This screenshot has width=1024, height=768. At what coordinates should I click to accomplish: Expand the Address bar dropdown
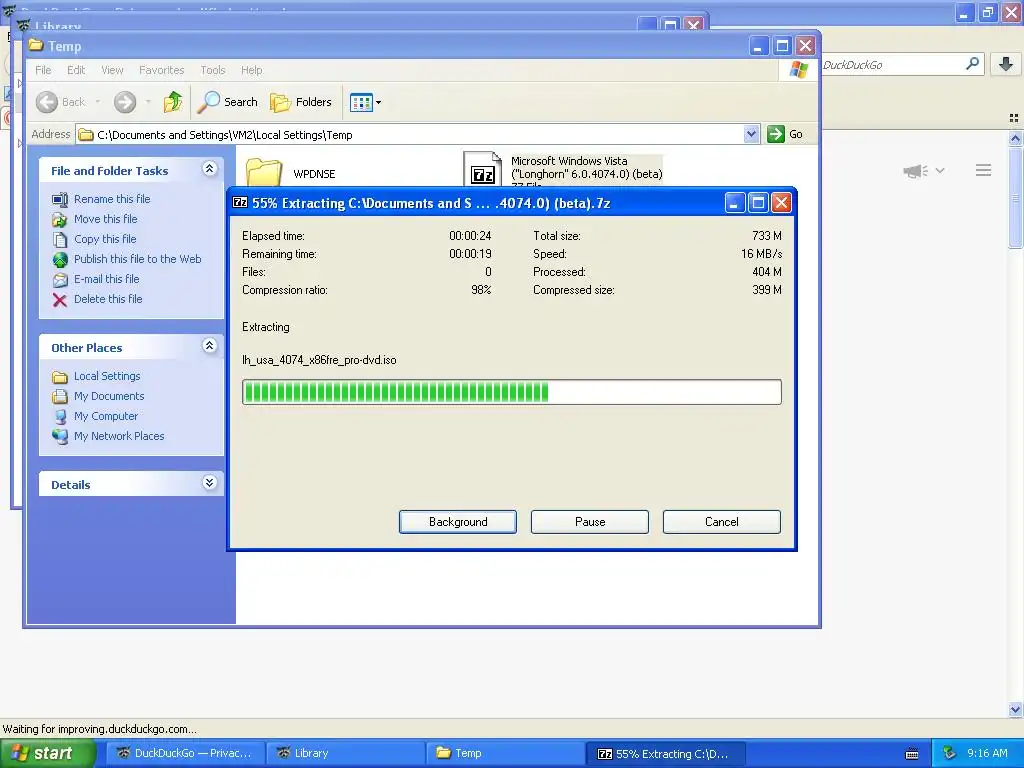click(x=751, y=135)
